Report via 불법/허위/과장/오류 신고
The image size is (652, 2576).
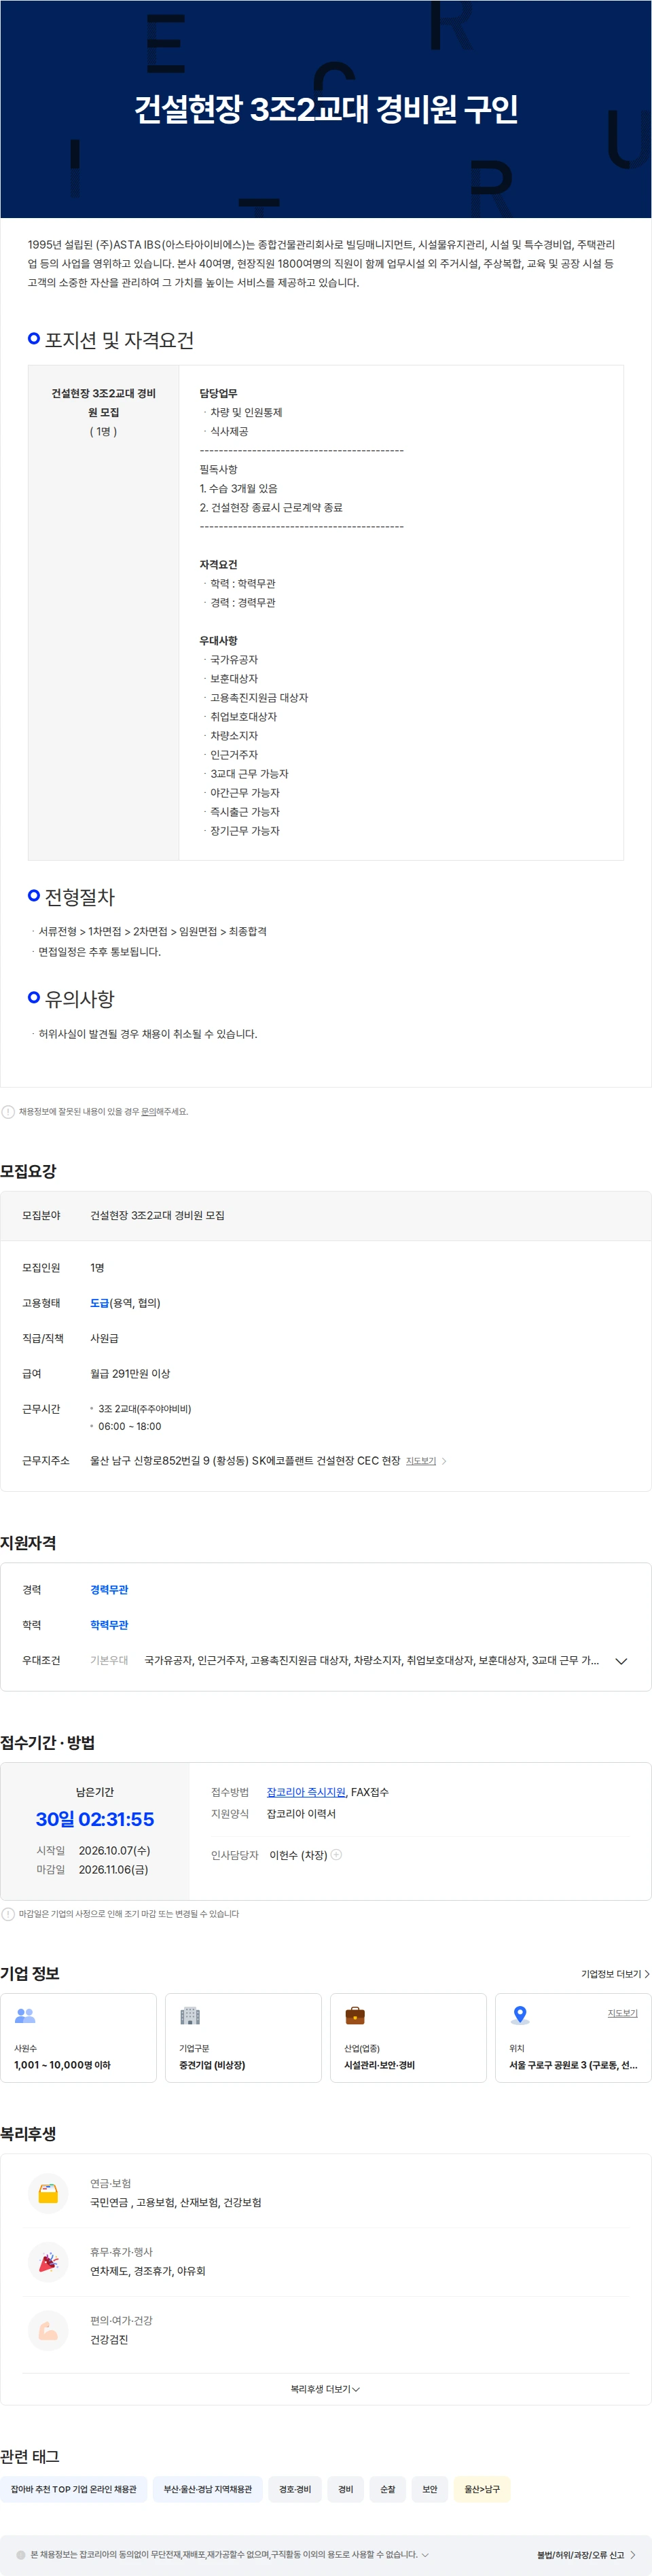[580, 2554]
